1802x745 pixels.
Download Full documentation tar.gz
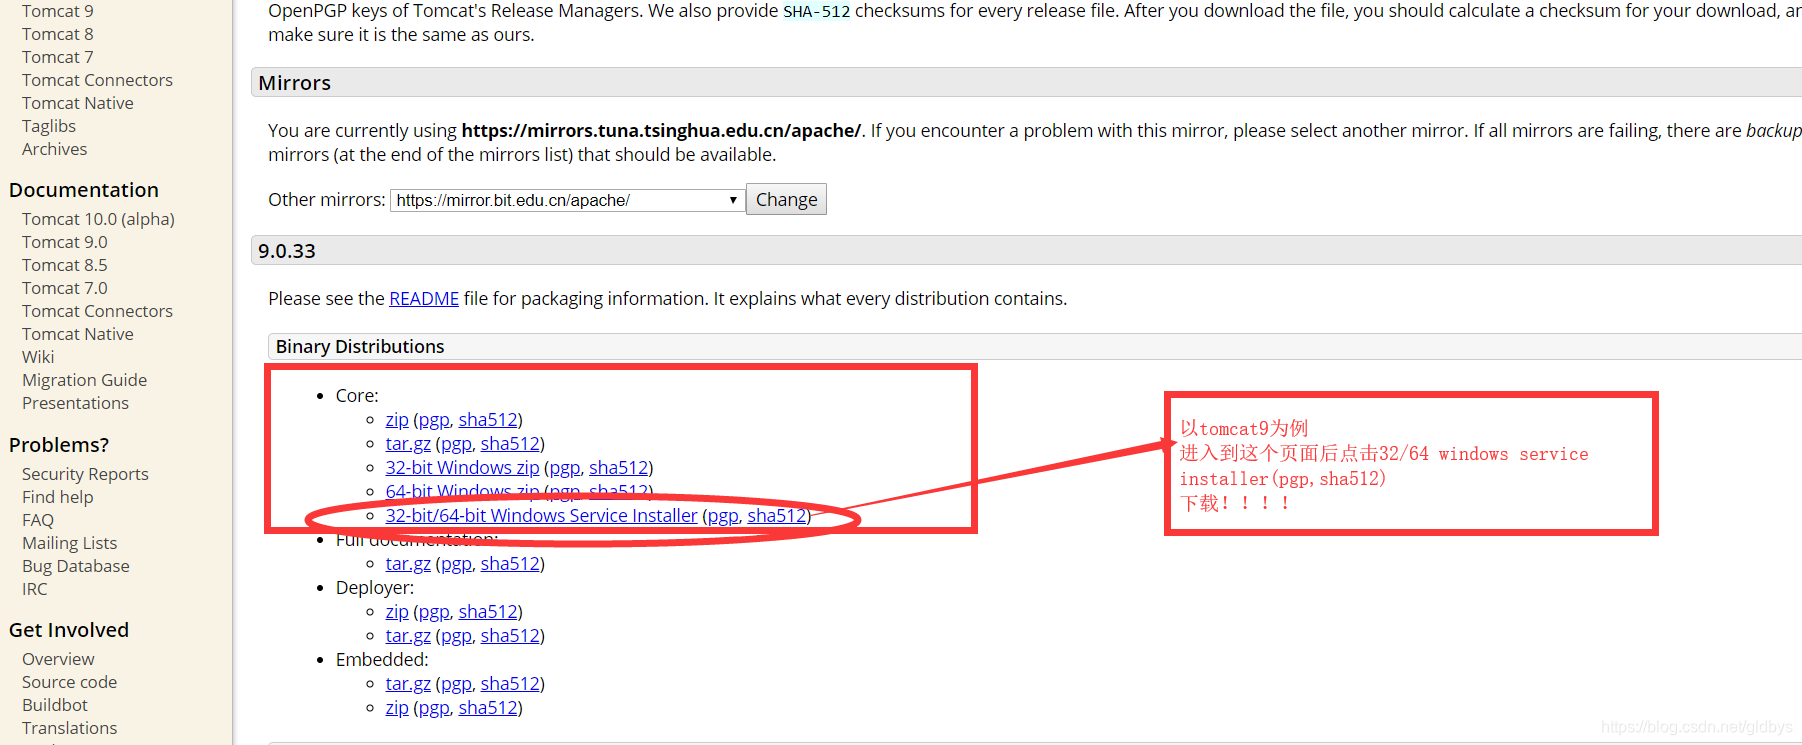click(408, 564)
